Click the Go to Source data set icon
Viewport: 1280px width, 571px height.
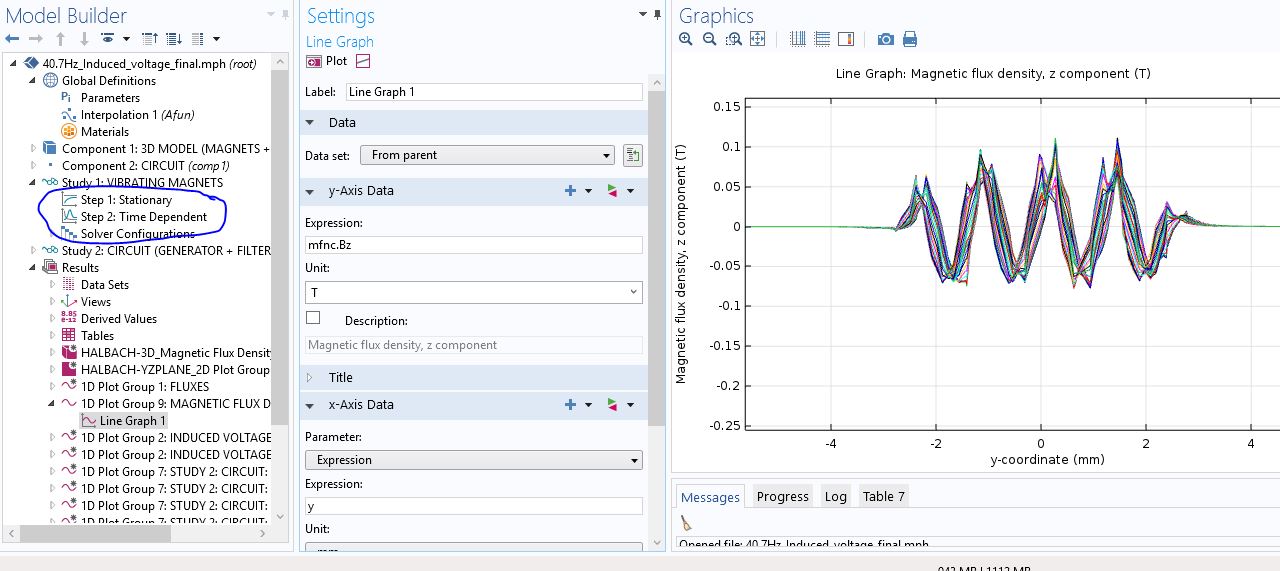pos(632,155)
